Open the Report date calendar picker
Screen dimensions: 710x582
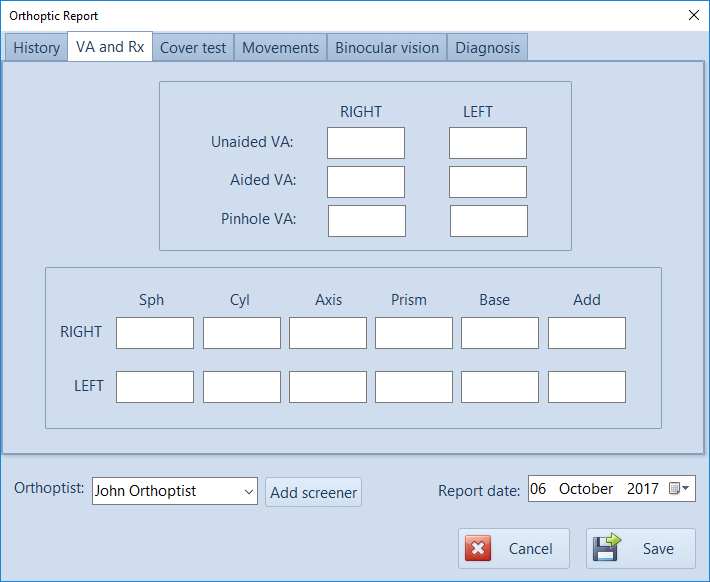click(x=680, y=489)
